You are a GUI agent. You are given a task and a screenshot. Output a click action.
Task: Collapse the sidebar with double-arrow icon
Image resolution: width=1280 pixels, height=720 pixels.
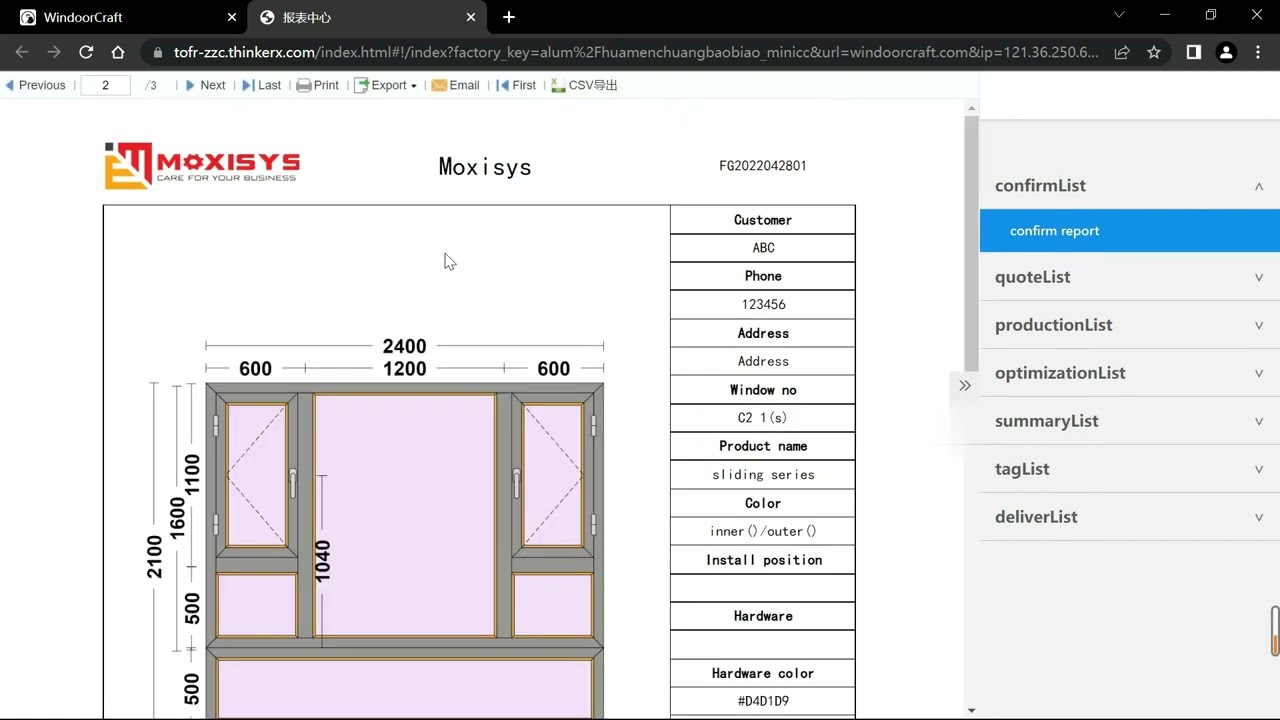tap(964, 385)
